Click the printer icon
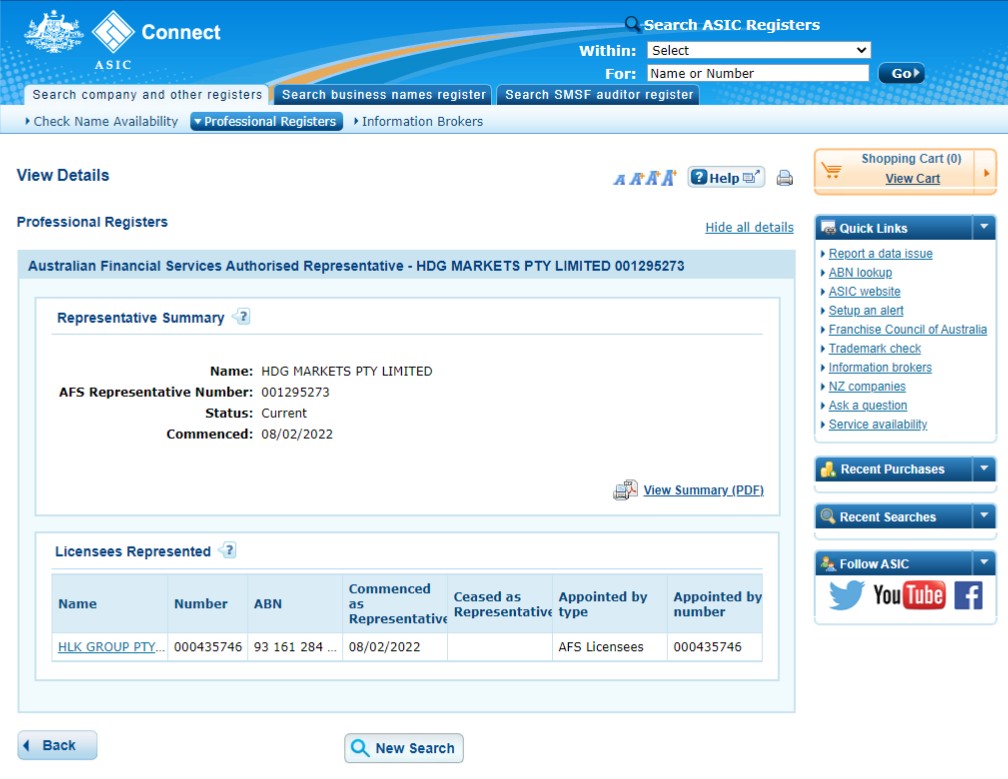 (785, 179)
